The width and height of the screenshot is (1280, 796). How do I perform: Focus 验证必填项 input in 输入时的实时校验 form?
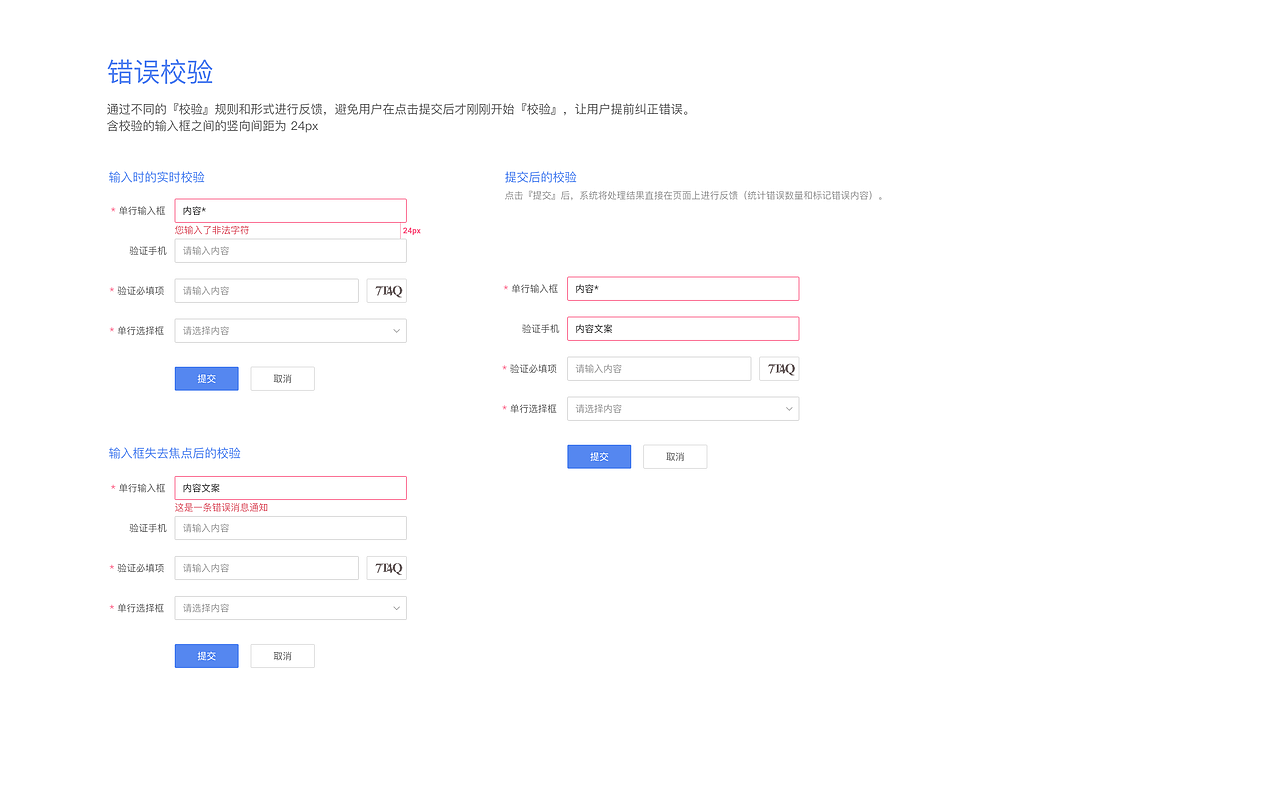coord(266,291)
